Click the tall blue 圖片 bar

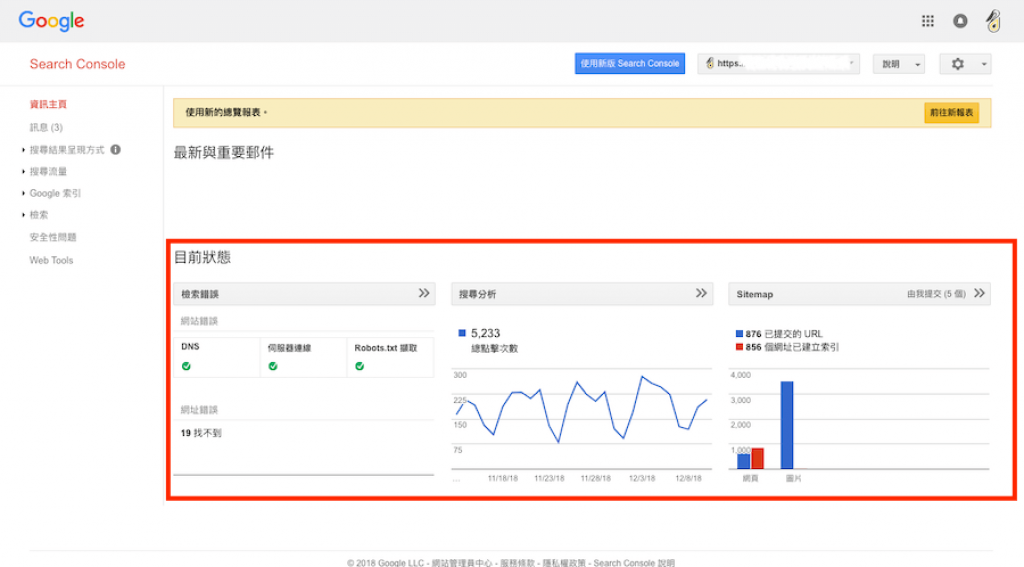(x=787, y=425)
